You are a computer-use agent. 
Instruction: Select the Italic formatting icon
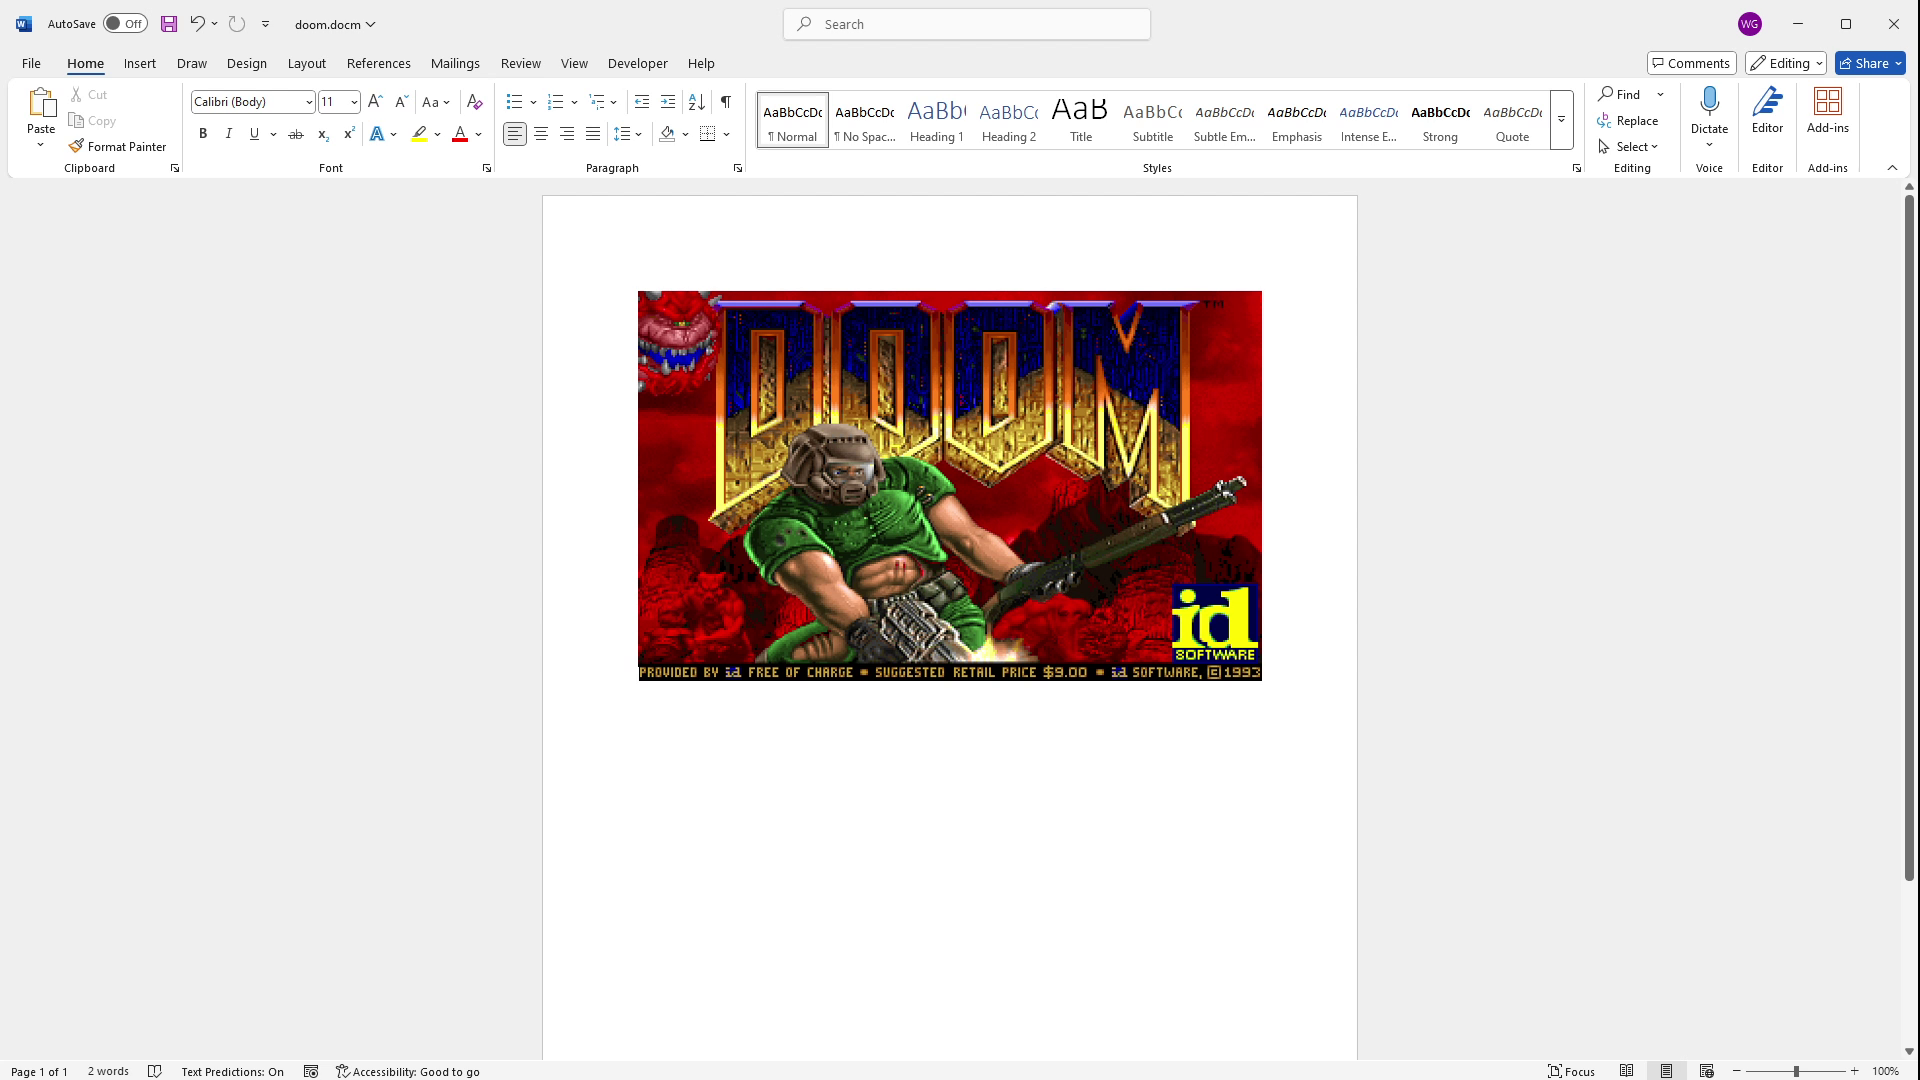pyautogui.click(x=228, y=133)
